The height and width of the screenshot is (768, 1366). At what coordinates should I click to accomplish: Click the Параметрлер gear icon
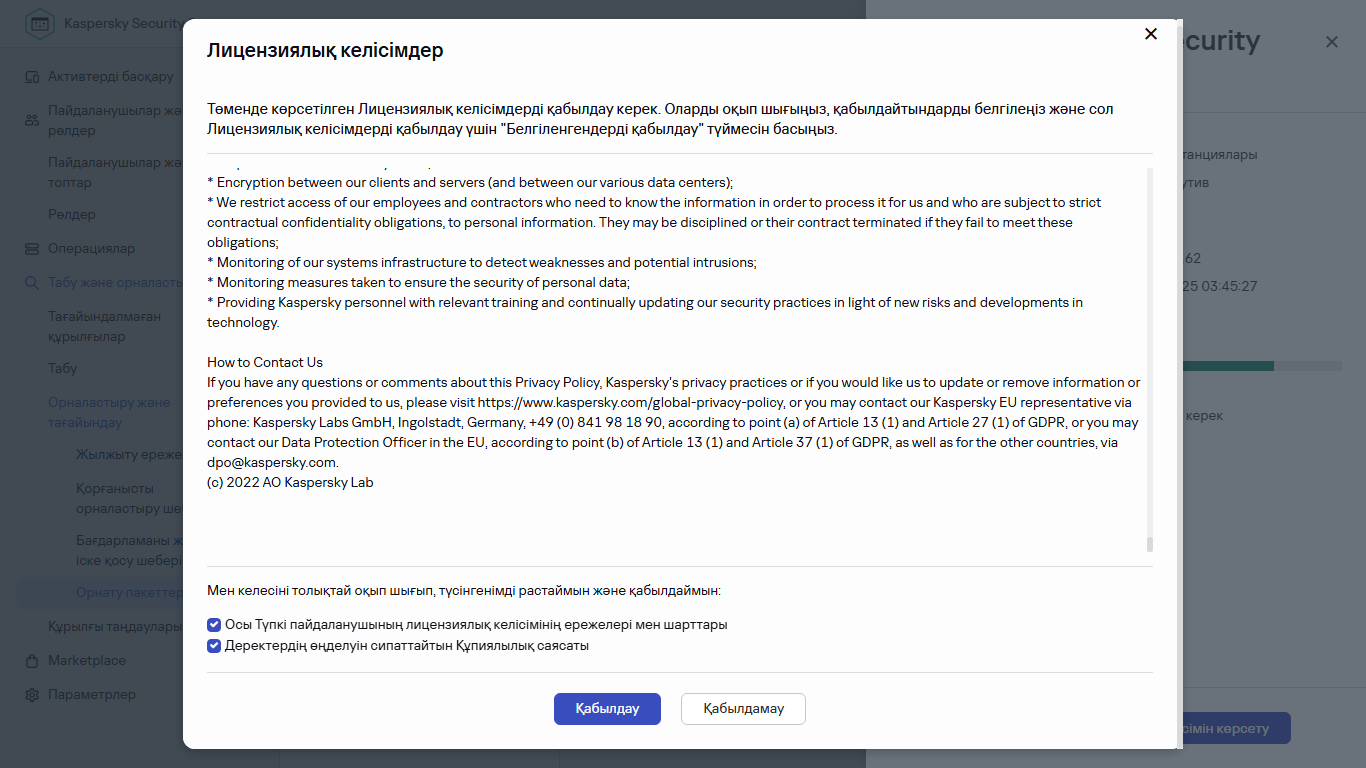32,695
